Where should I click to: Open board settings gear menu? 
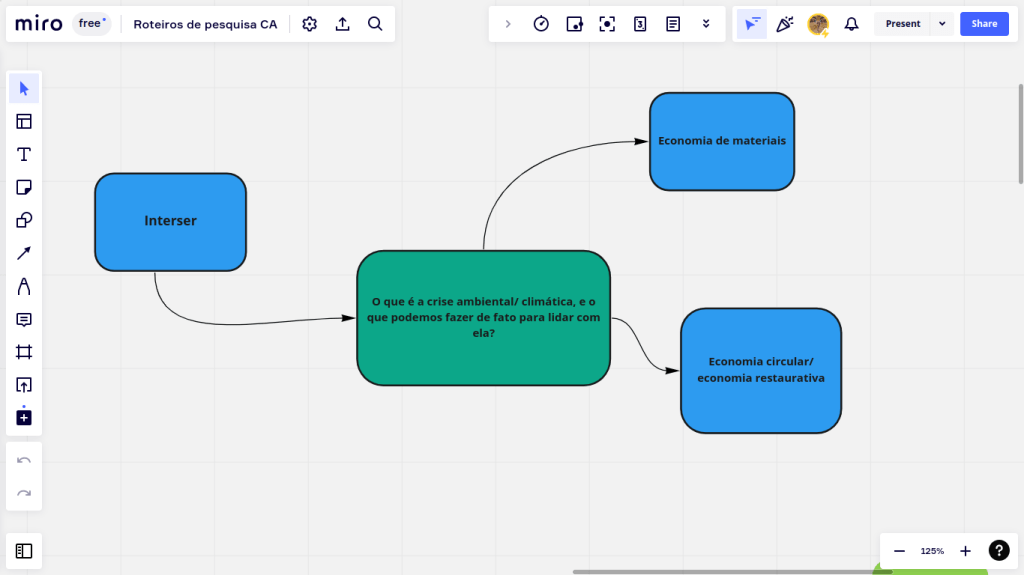[309, 24]
